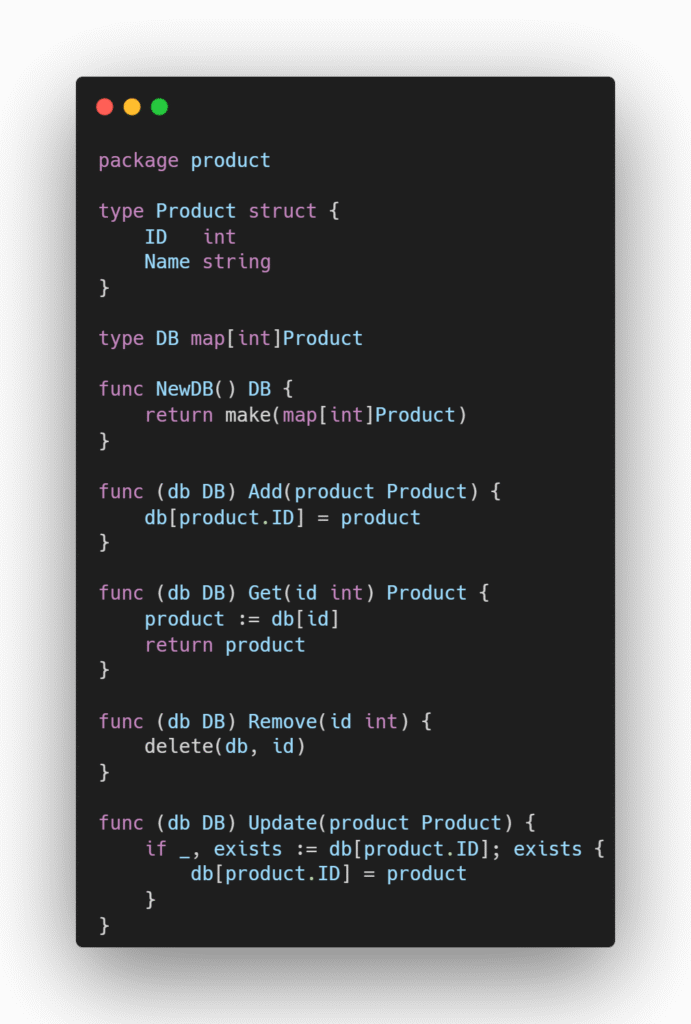Image resolution: width=691 pixels, height=1024 pixels.
Task: Select the 'Add' method name
Action: (265, 491)
